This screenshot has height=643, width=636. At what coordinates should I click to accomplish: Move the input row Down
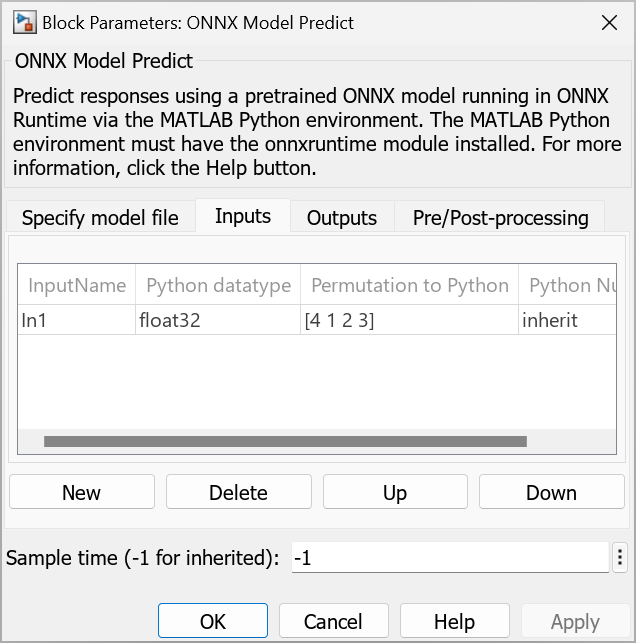point(551,492)
